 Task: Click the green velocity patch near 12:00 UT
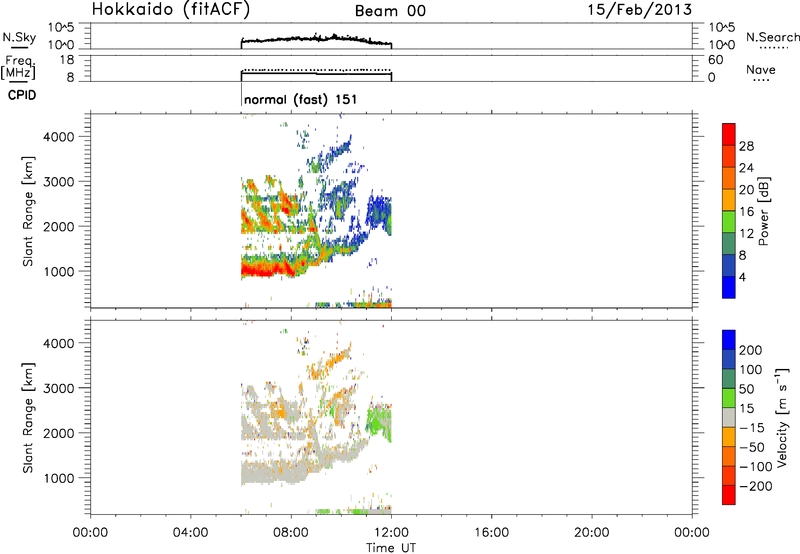tap(379, 421)
